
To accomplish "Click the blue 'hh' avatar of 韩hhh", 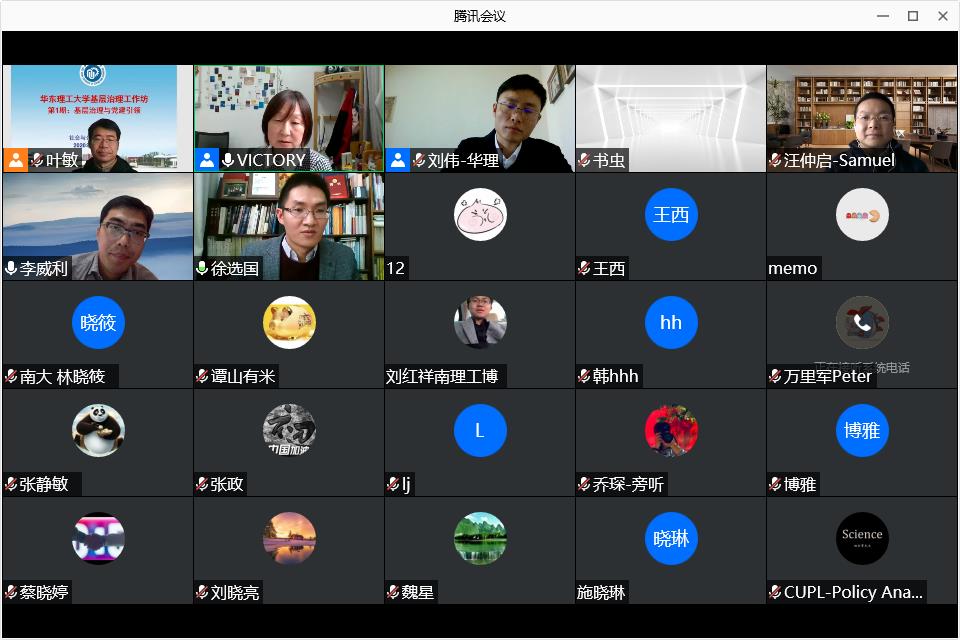I will click(671, 322).
